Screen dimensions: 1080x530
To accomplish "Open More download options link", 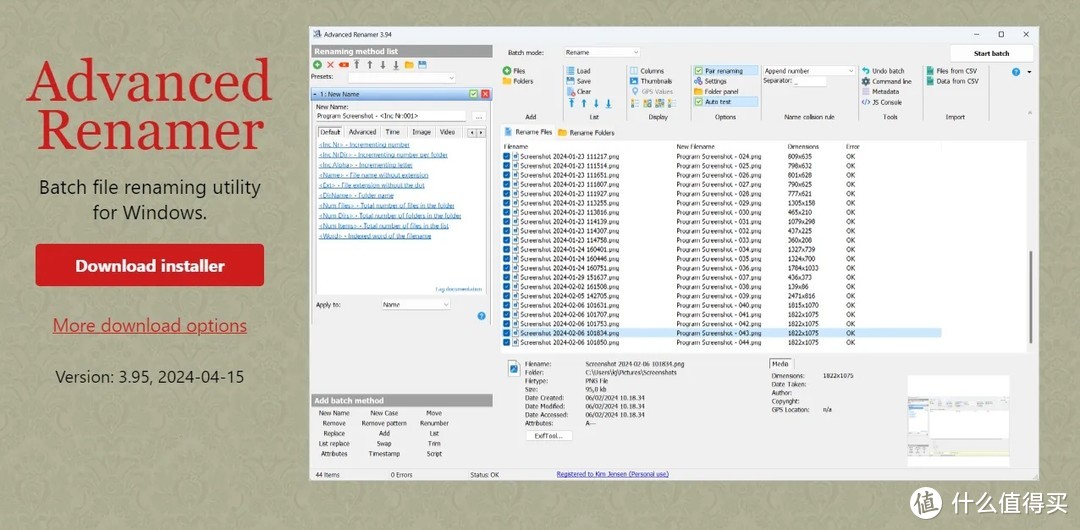I will click(149, 325).
